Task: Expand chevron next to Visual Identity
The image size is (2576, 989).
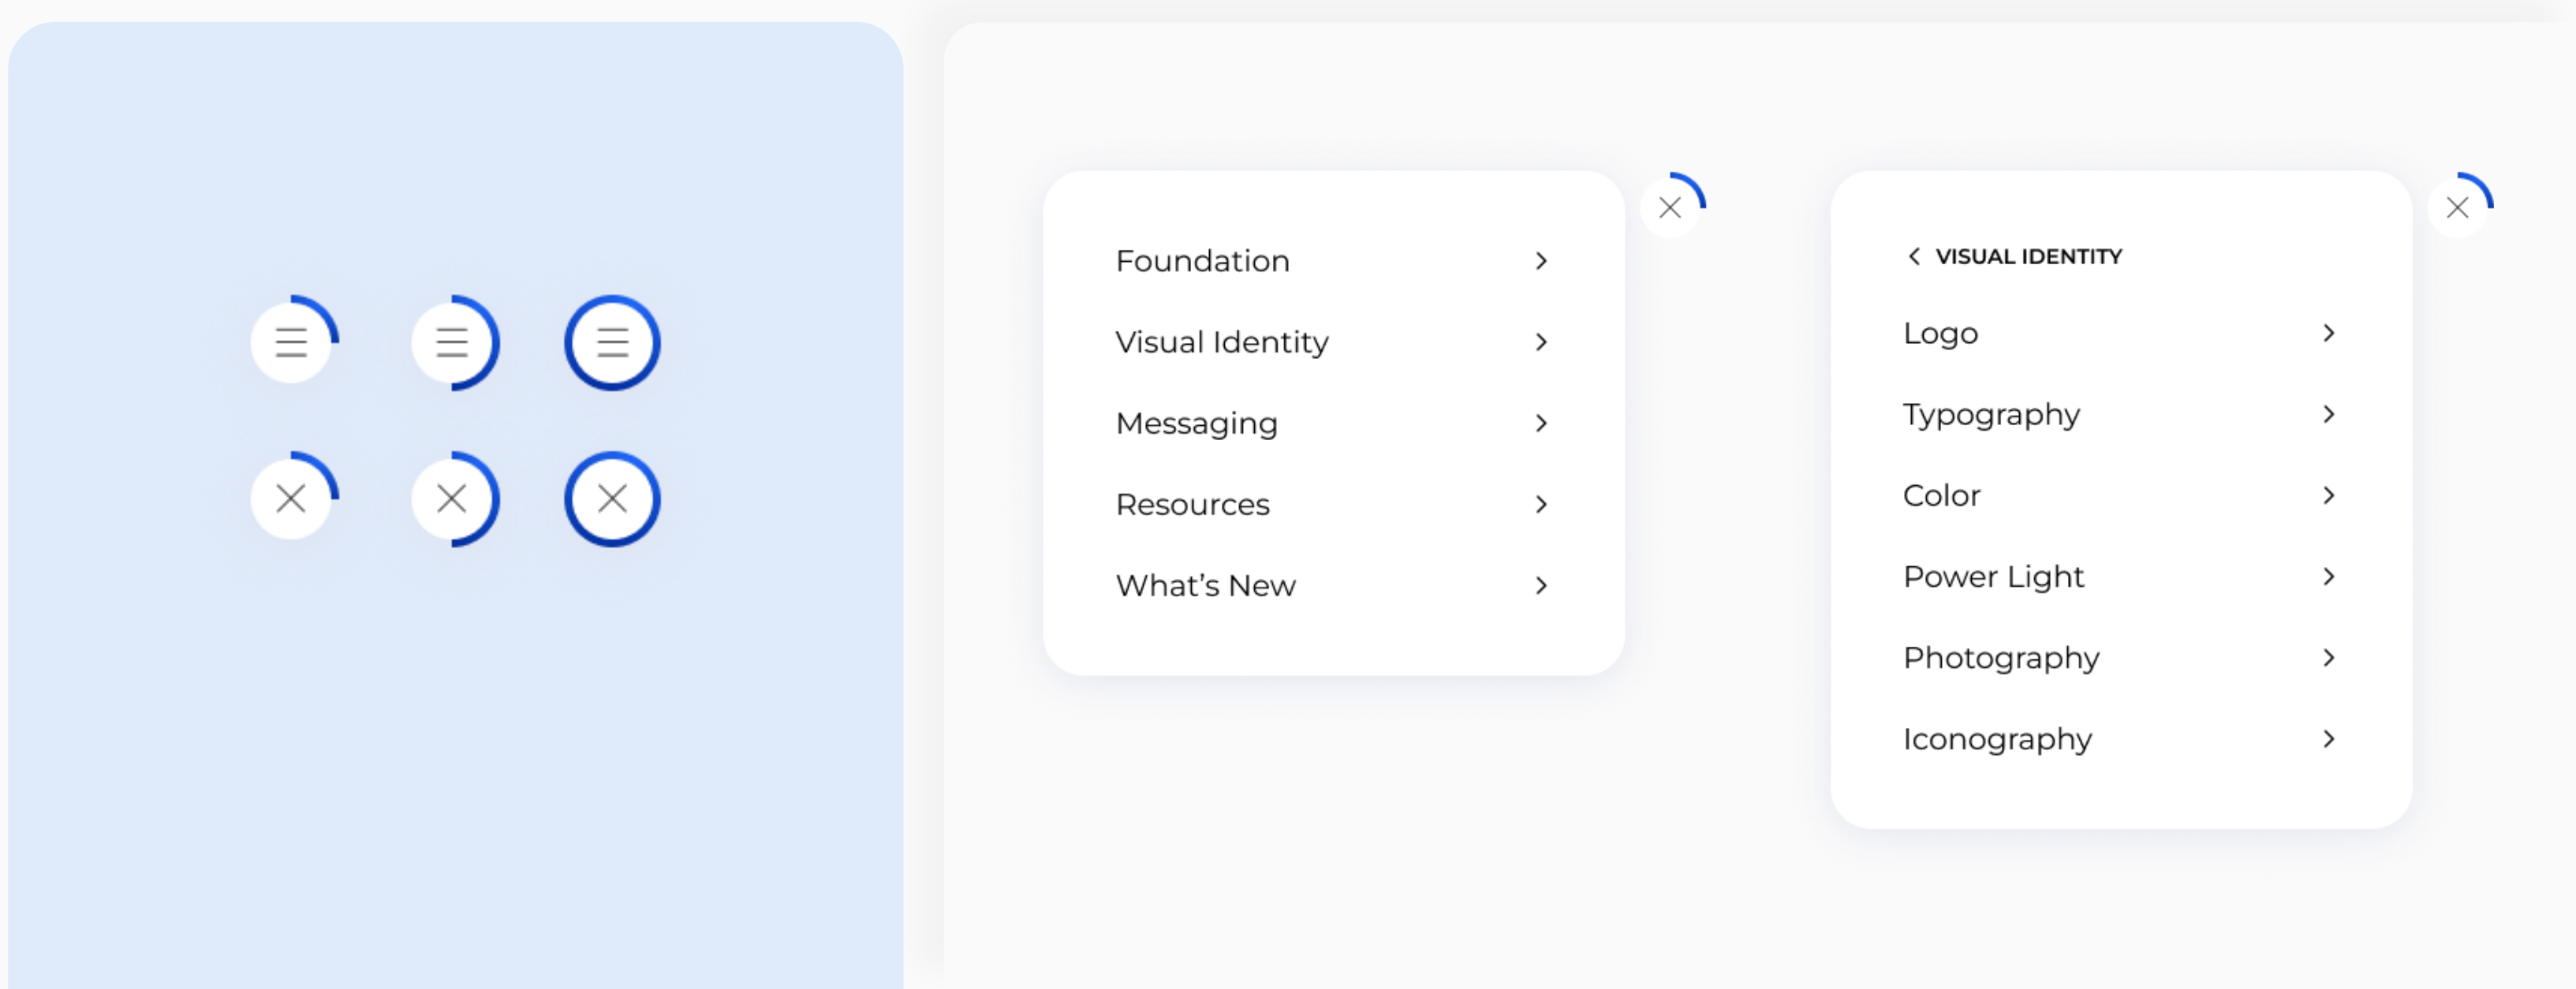Action: pos(1541,342)
